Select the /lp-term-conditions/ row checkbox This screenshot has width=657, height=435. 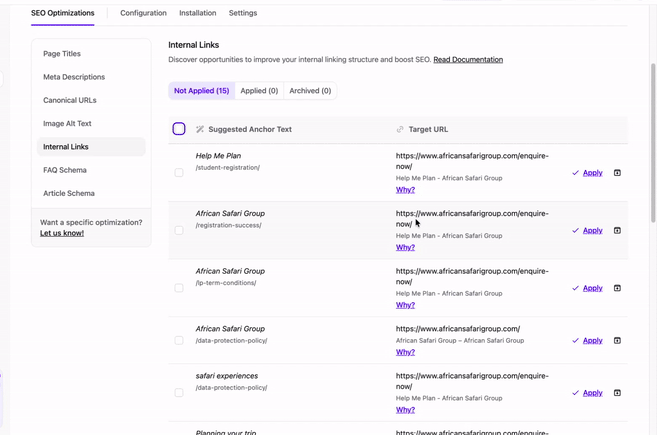(179, 288)
